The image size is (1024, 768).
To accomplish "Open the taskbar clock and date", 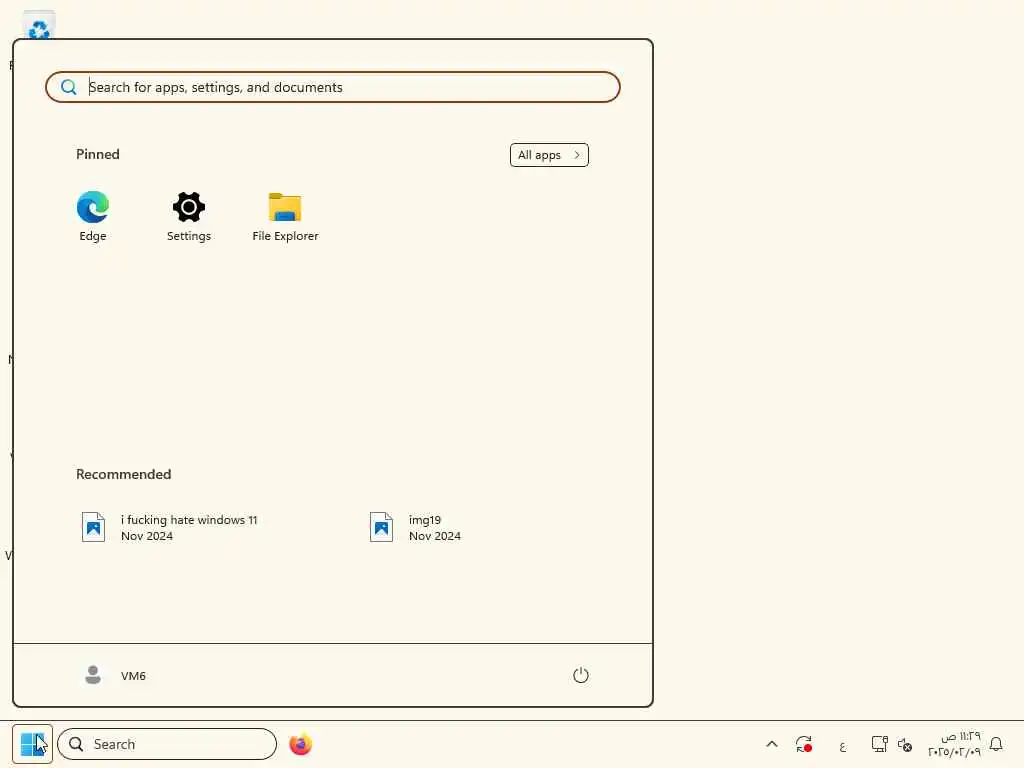I will [x=954, y=744].
